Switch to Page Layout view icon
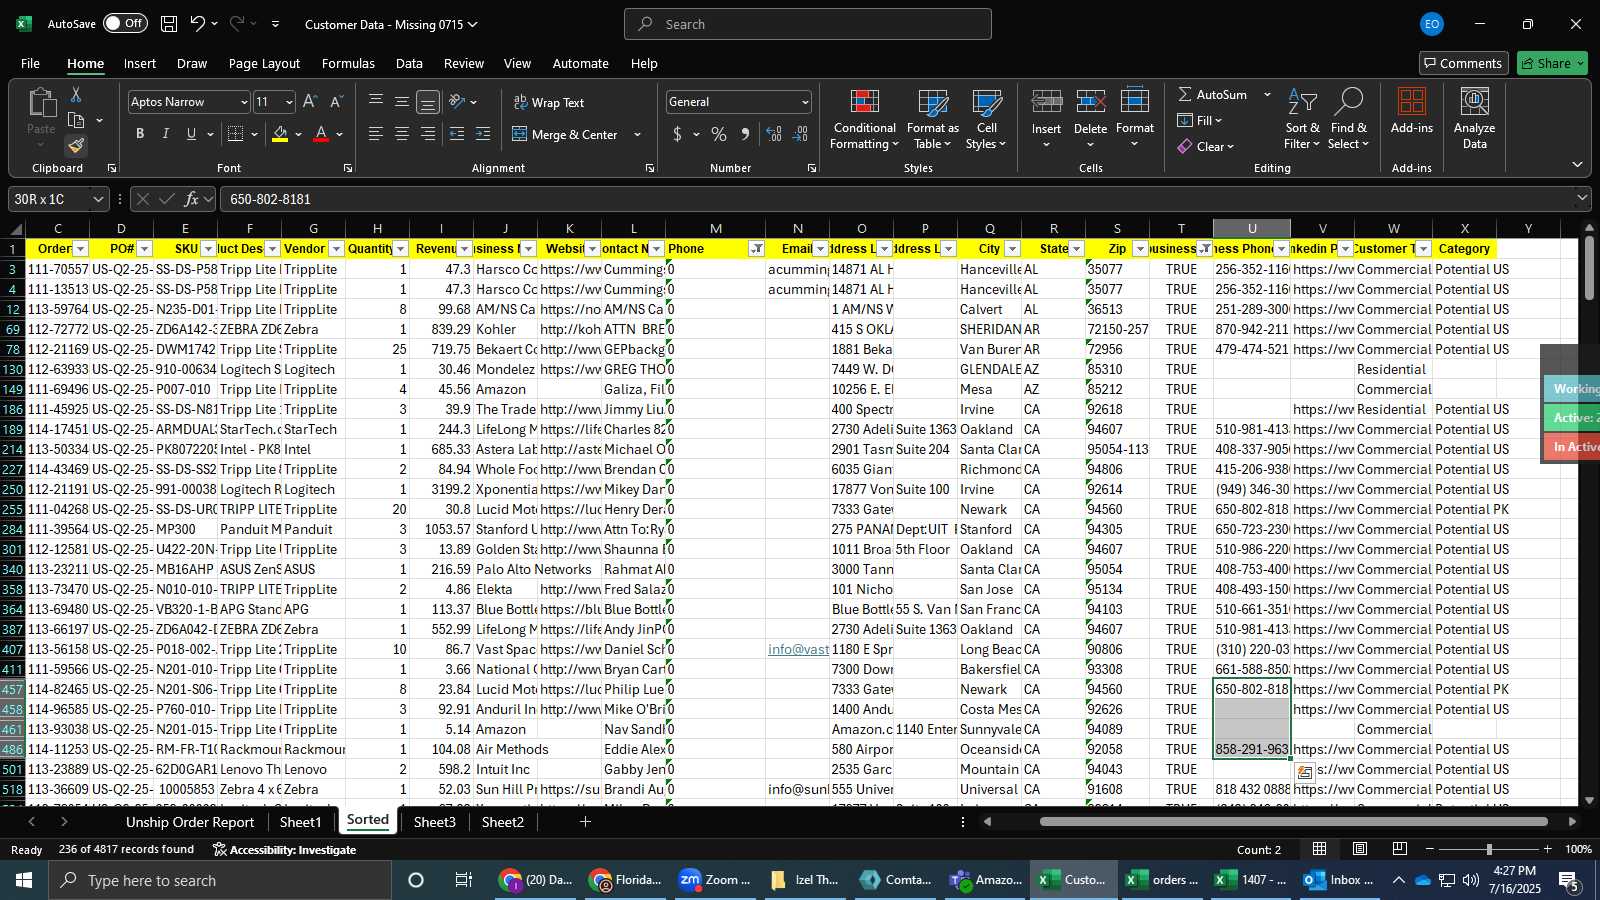Image resolution: width=1600 pixels, height=900 pixels. coord(1360,849)
